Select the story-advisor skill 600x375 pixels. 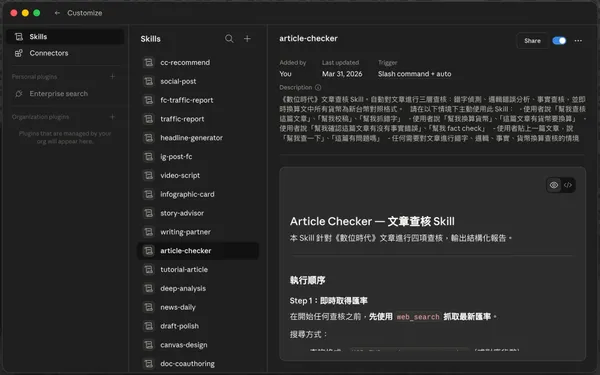198,213
